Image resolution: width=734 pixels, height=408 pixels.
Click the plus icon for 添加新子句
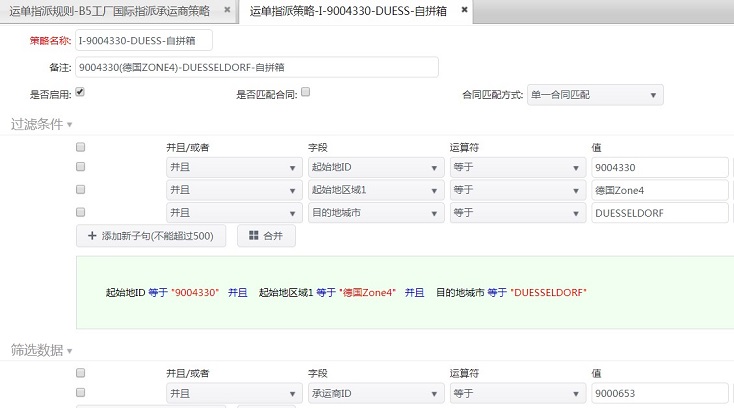pos(92,236)
